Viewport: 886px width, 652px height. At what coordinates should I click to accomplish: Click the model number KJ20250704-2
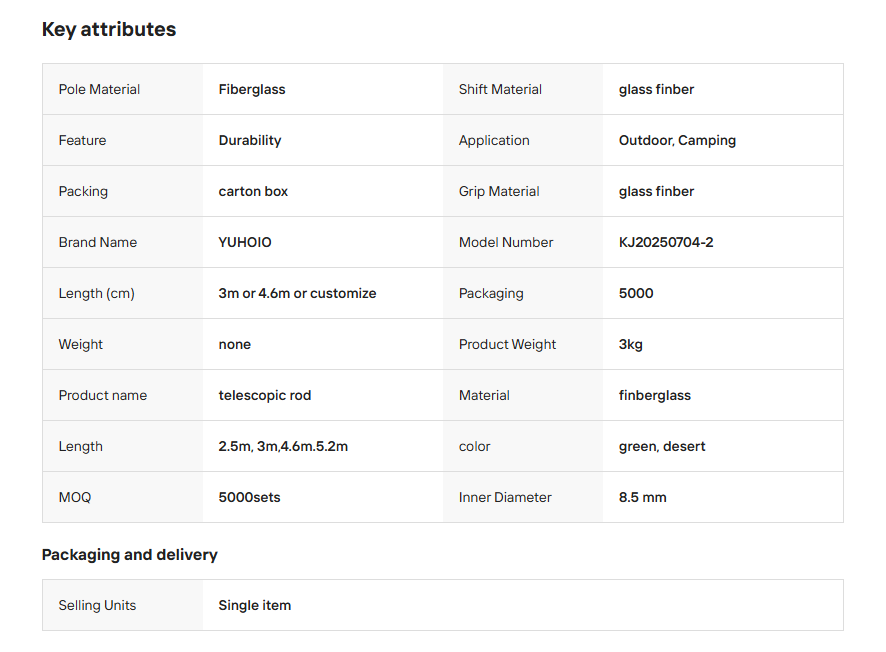pyautogui.click(x=666, y=243)
